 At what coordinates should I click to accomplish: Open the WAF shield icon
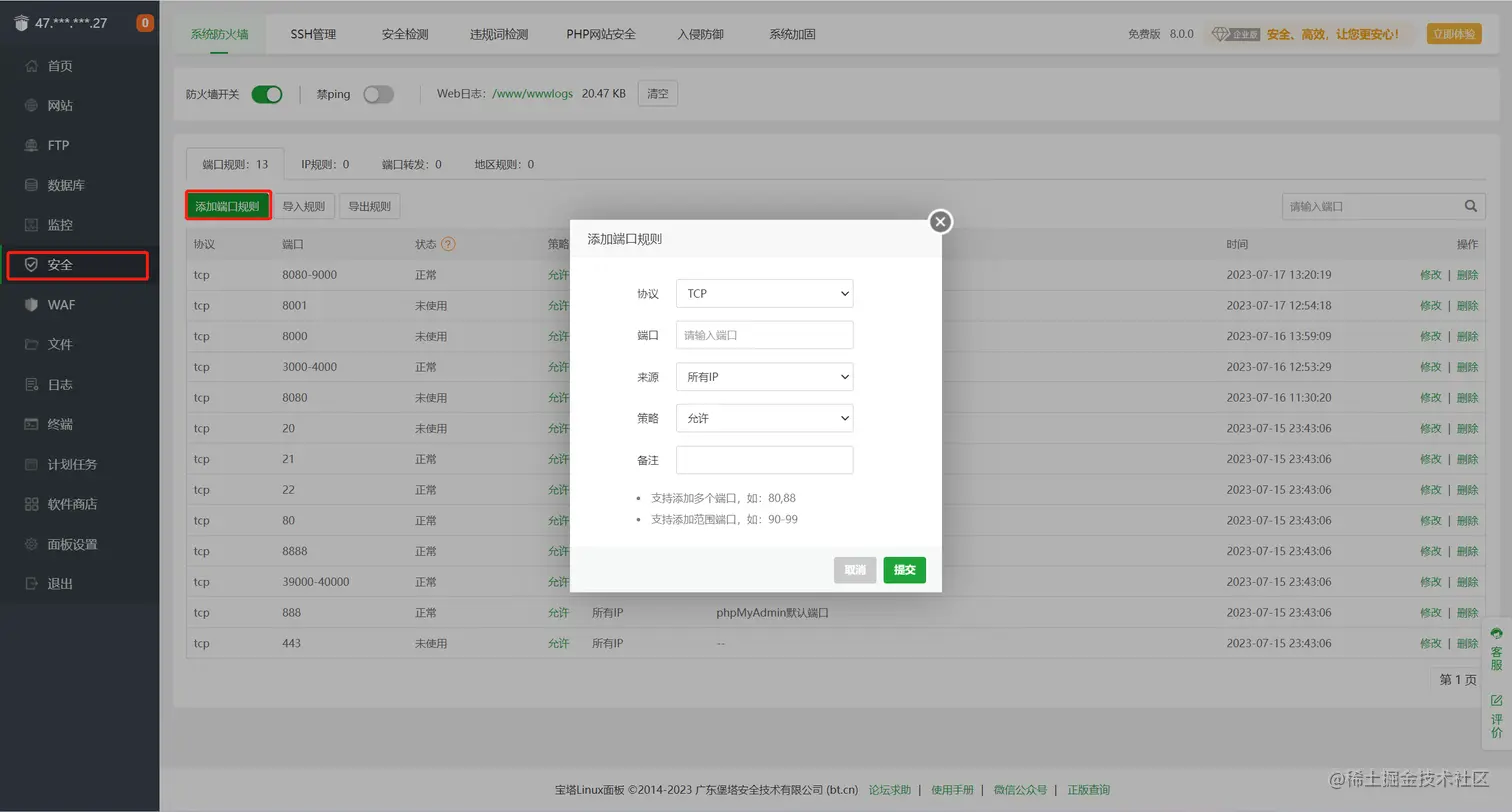point(31,305)
